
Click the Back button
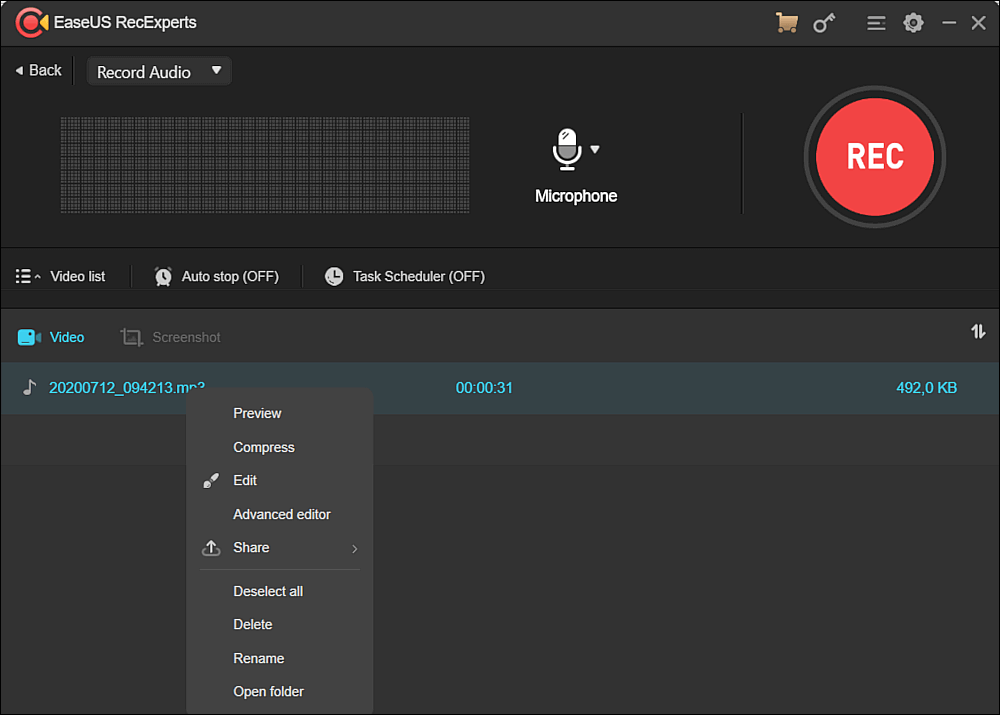pyautogui.click(x=38, y=70)
